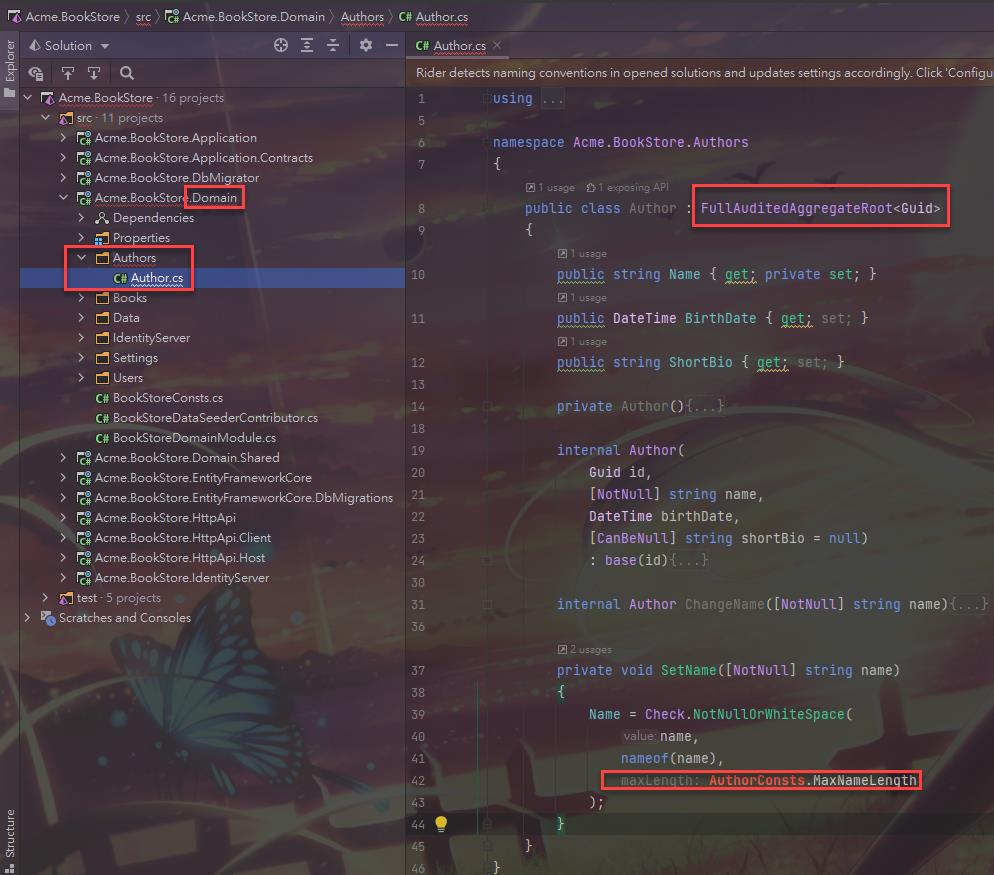Click the yellow light bulb quick-fix icon
The height and width of the screenshot is (875, 994).
coord(440,824)
